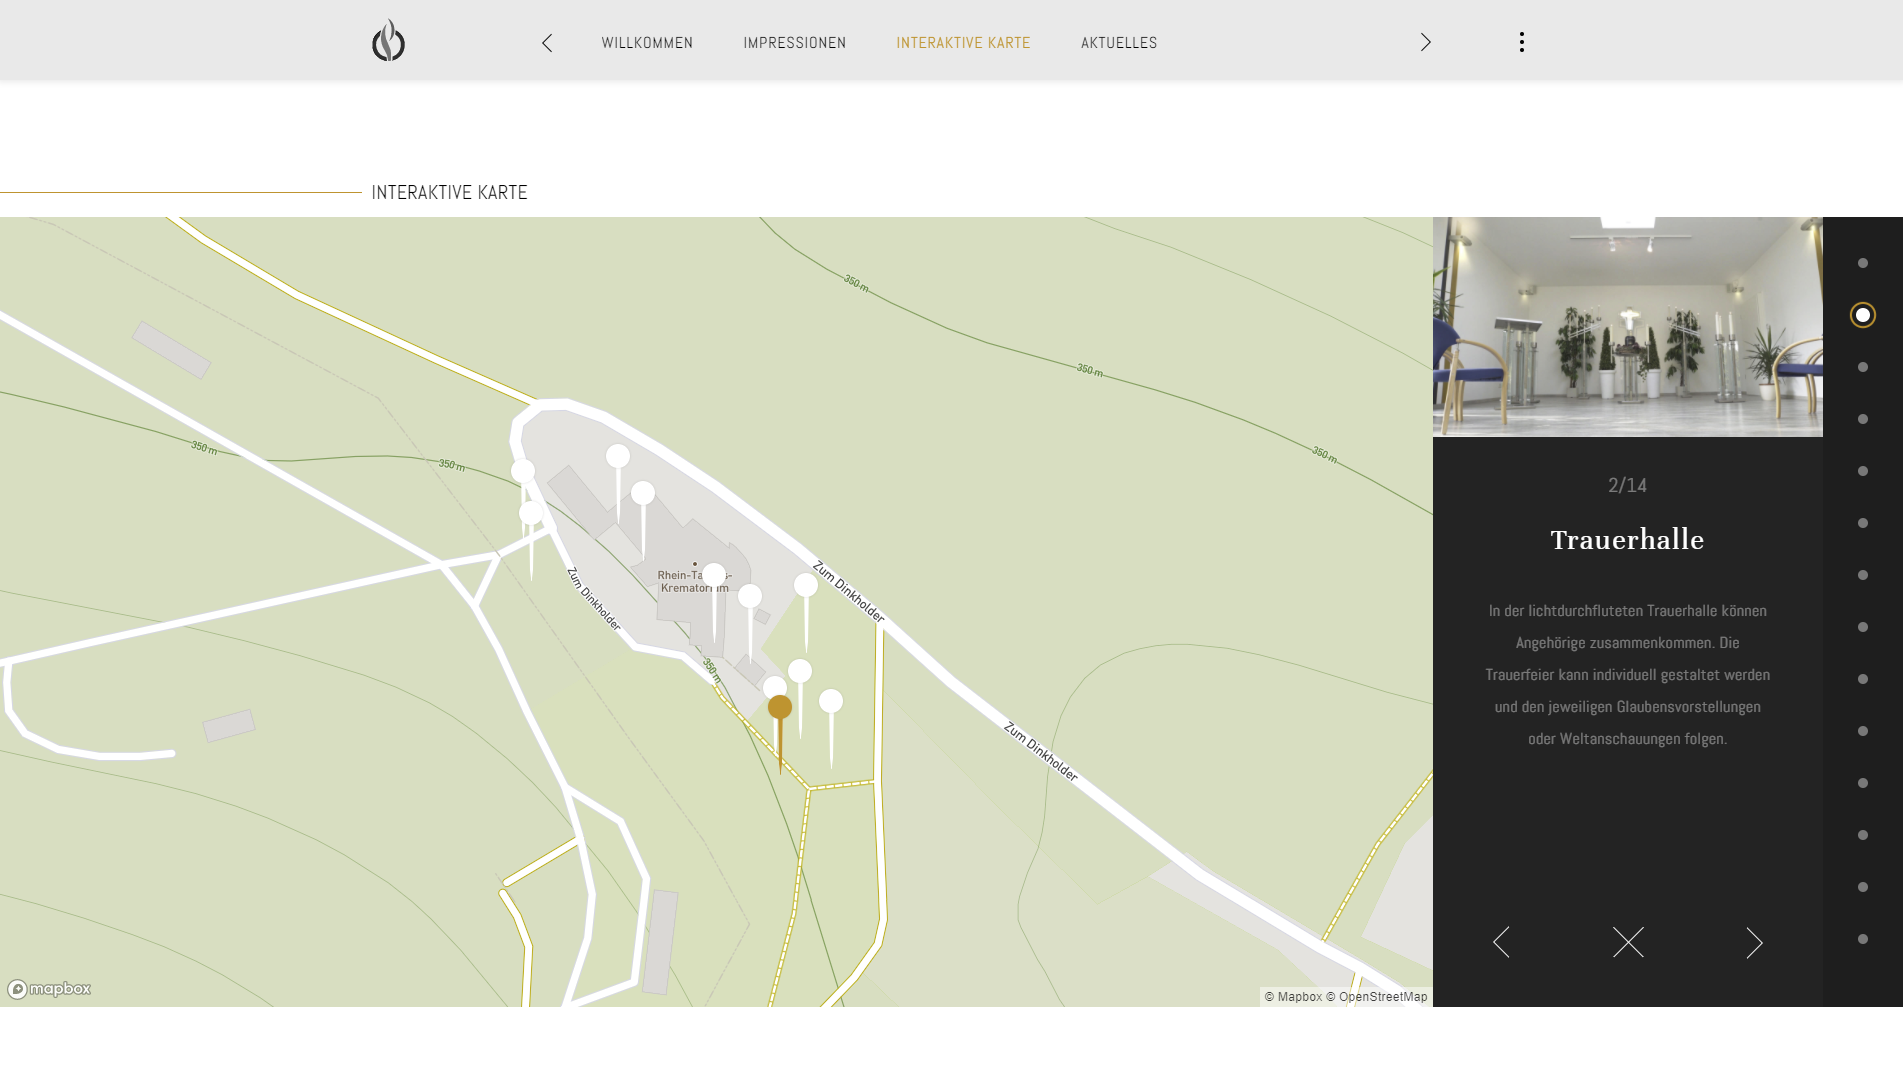
Task: Select the last, fourteenth navigation dot
Action: click(x=1862, y=939)
